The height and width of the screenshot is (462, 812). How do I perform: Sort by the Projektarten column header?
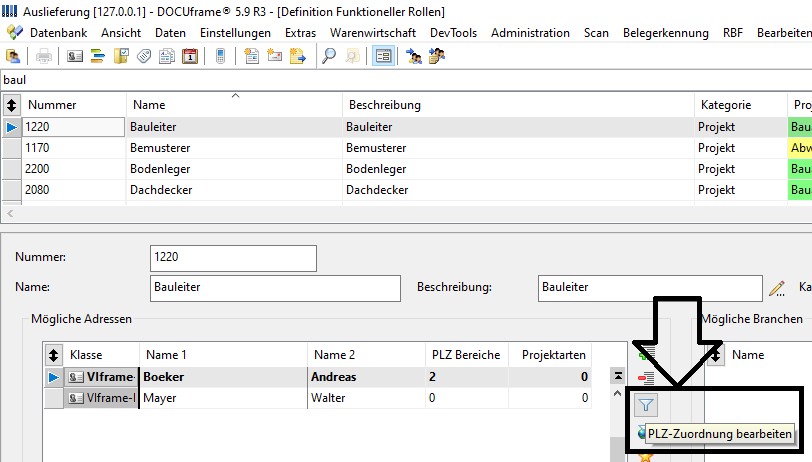pyautogui.click(x=550, y=355)
